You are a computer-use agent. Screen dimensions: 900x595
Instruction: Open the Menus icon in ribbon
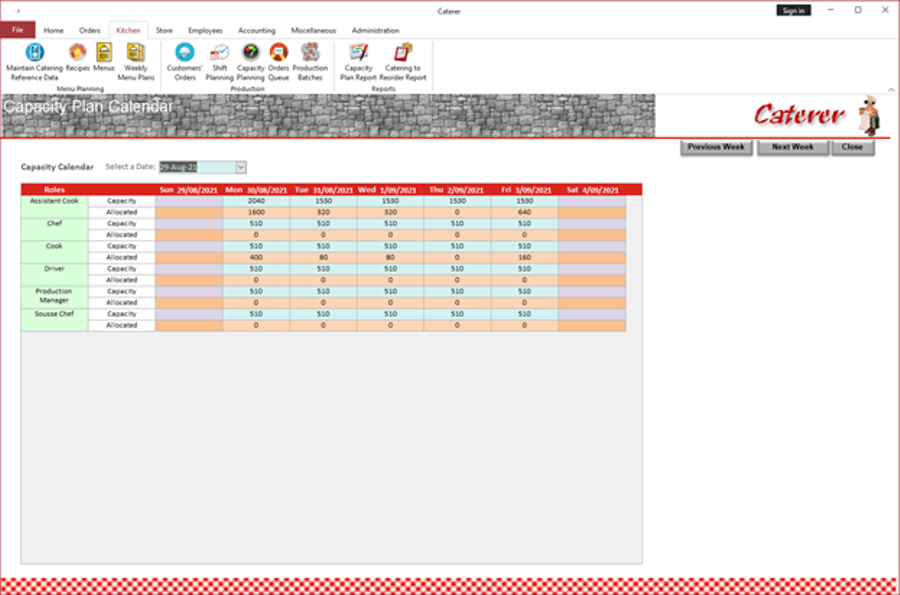pos(104,57)
